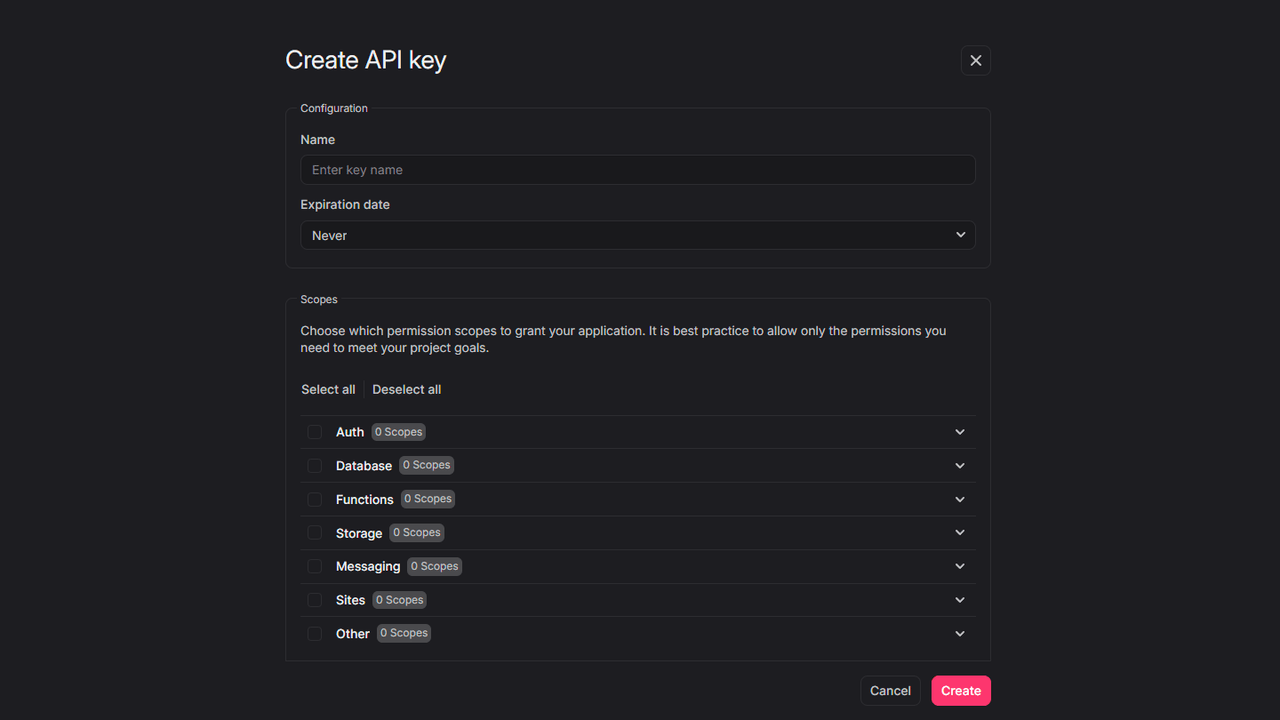Close the Create API key dialog
1280x720 pixels.
pos(975,60)
